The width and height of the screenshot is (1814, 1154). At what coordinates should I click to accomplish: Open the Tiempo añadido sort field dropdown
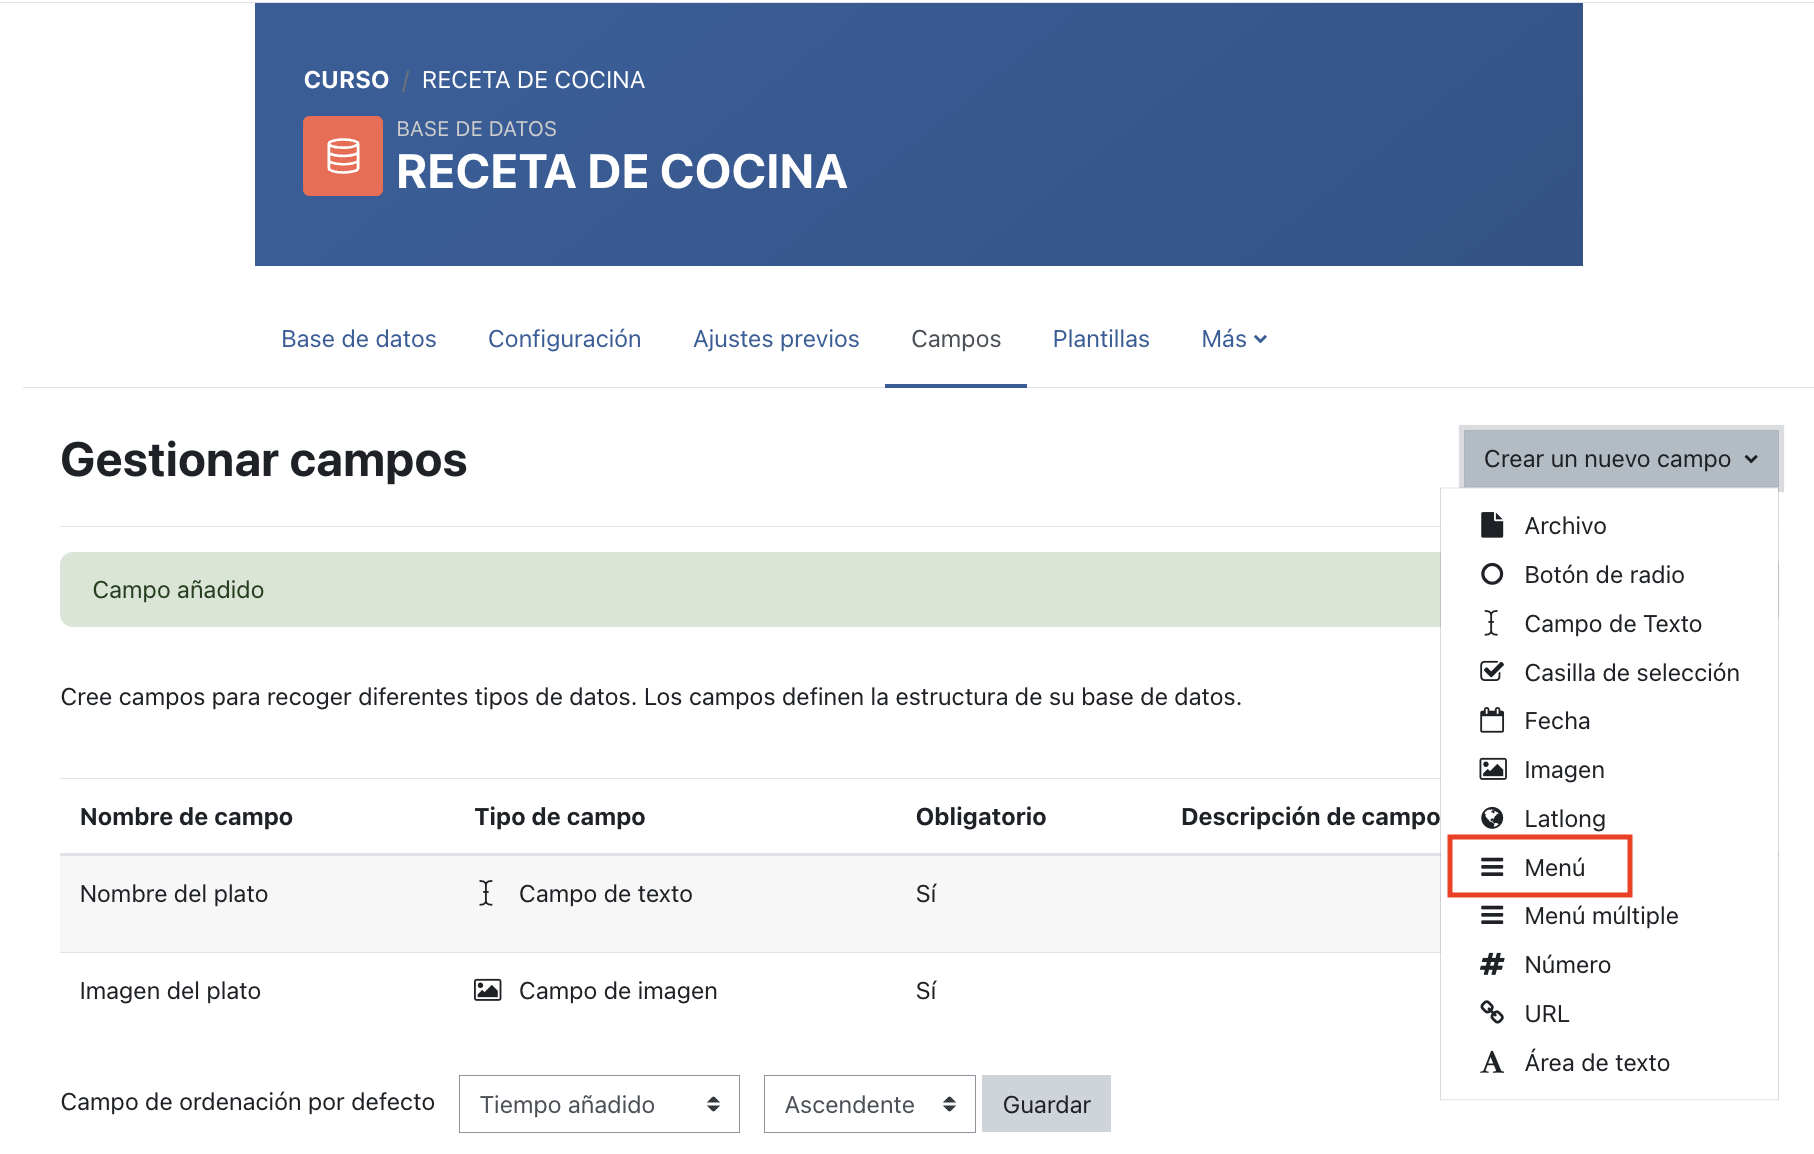(x=599, y=1104)
